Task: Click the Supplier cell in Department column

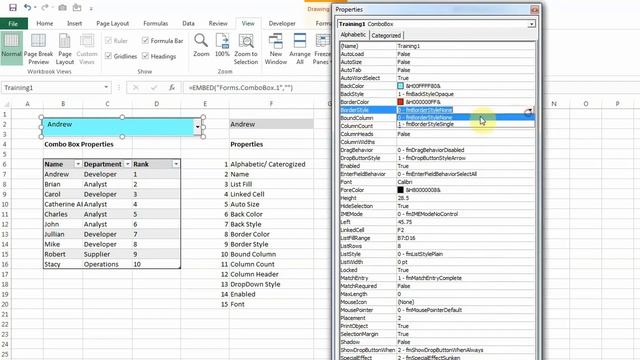Action: click(107, 254)
